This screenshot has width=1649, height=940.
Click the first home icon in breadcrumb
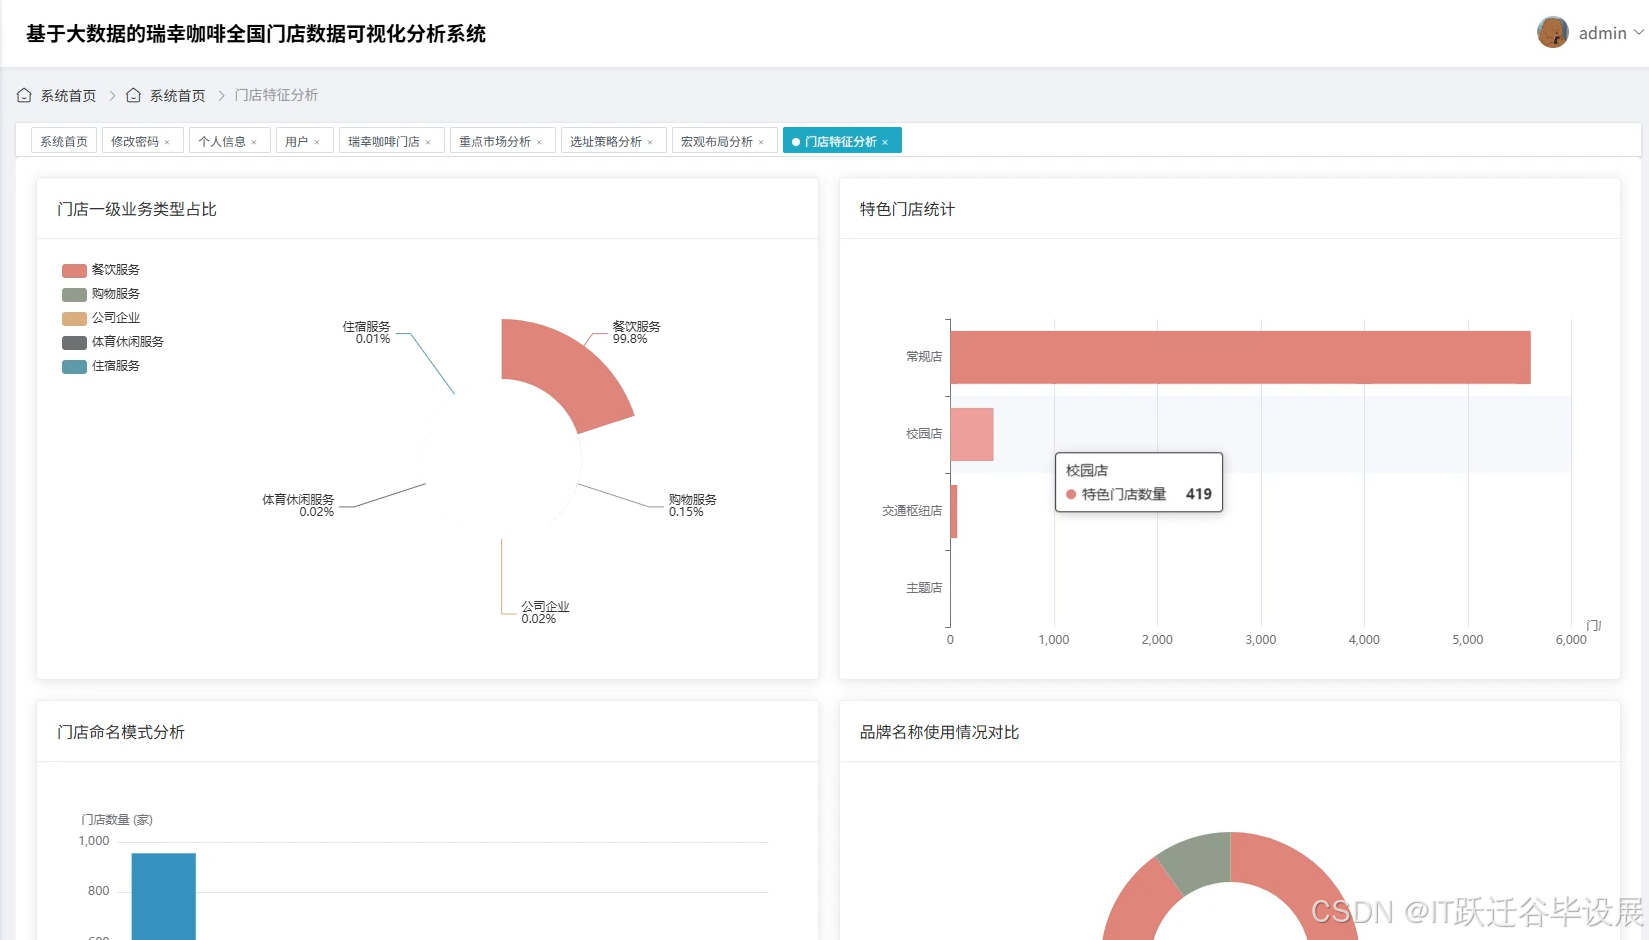point(24,95)
